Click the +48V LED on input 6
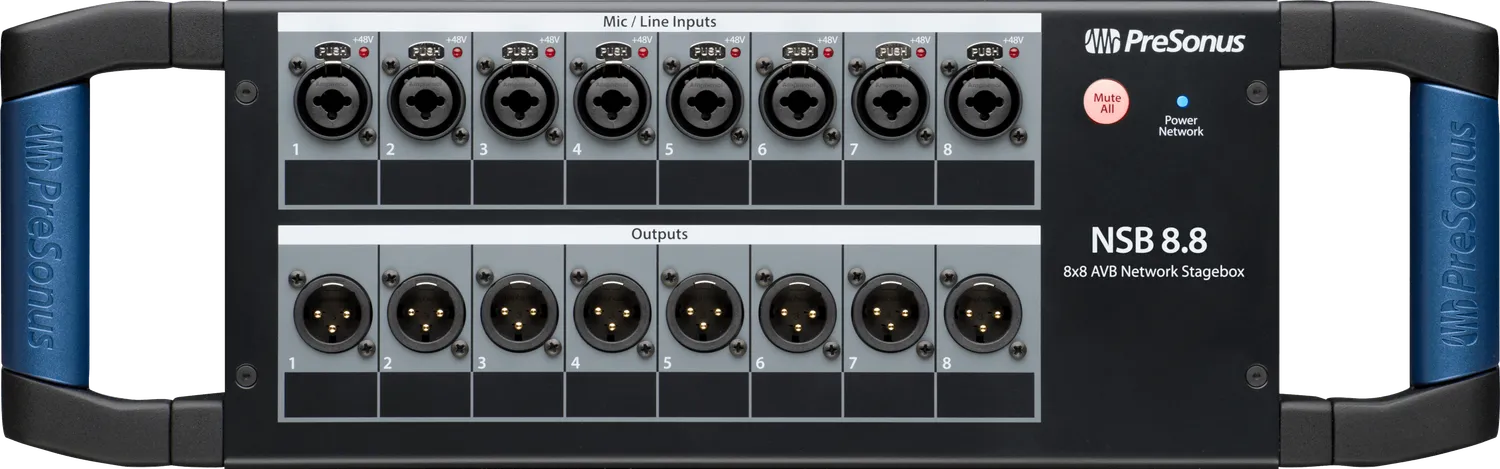This screenshot has width=1500, height=469. [828, 52]
